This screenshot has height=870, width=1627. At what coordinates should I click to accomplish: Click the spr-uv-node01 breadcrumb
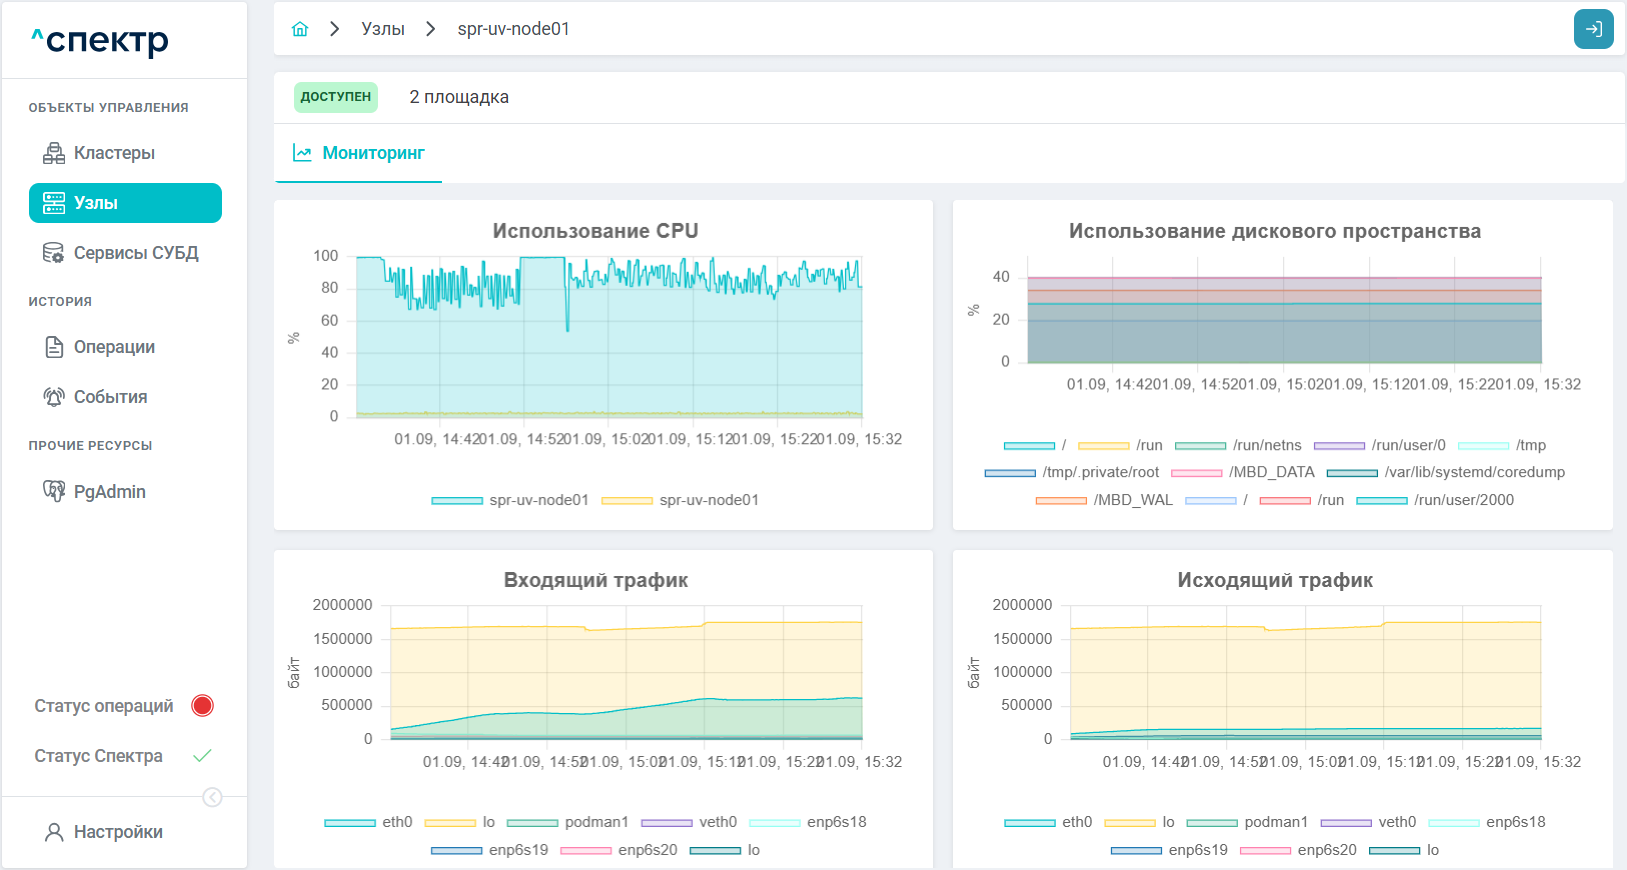coord(514,29)
